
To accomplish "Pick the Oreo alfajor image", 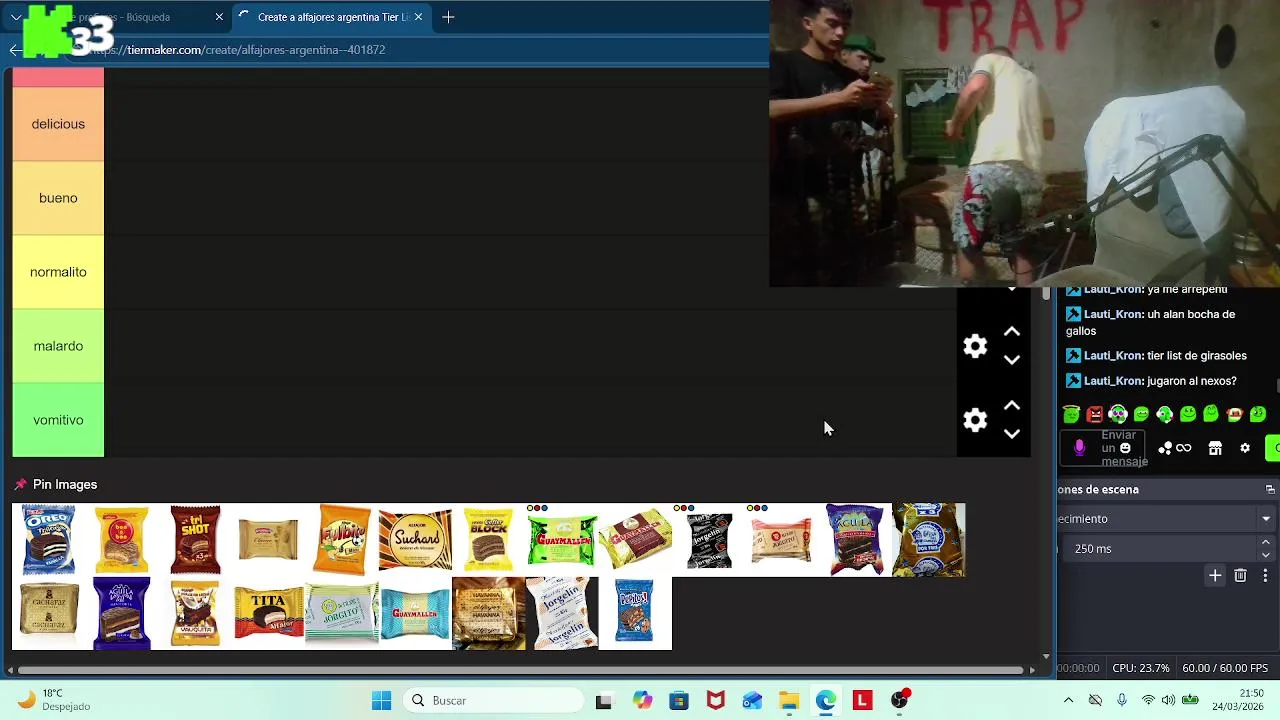I will tap(48, 540).
